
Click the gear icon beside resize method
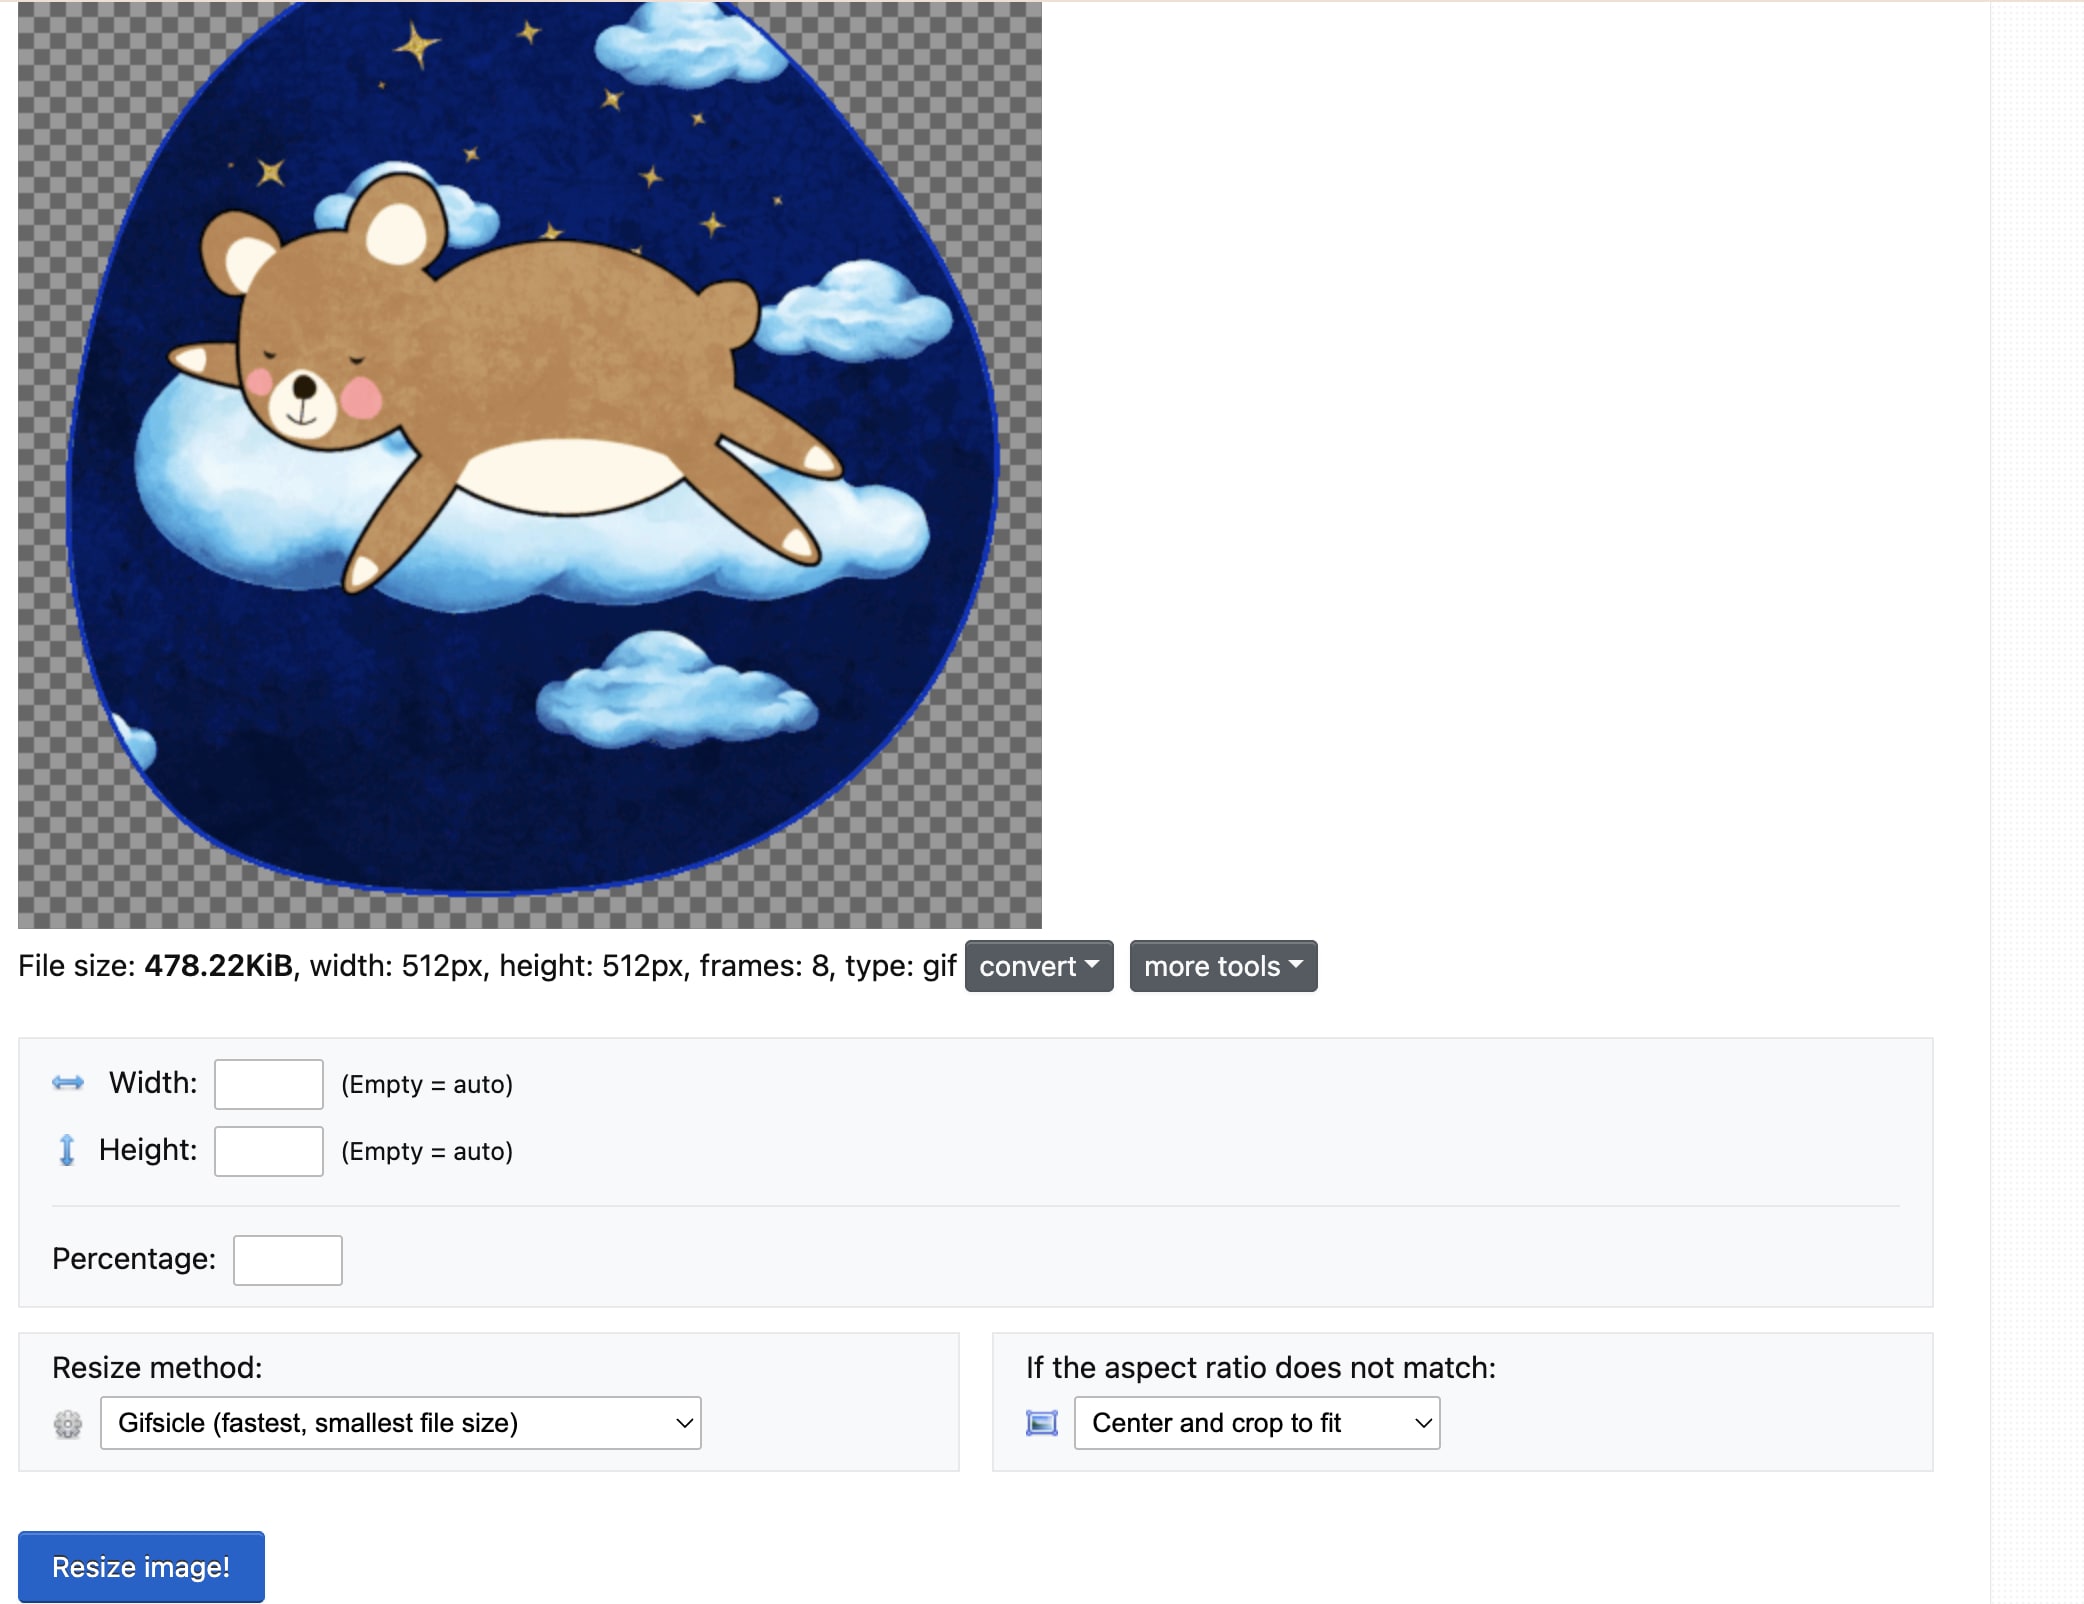(68, 1424)
